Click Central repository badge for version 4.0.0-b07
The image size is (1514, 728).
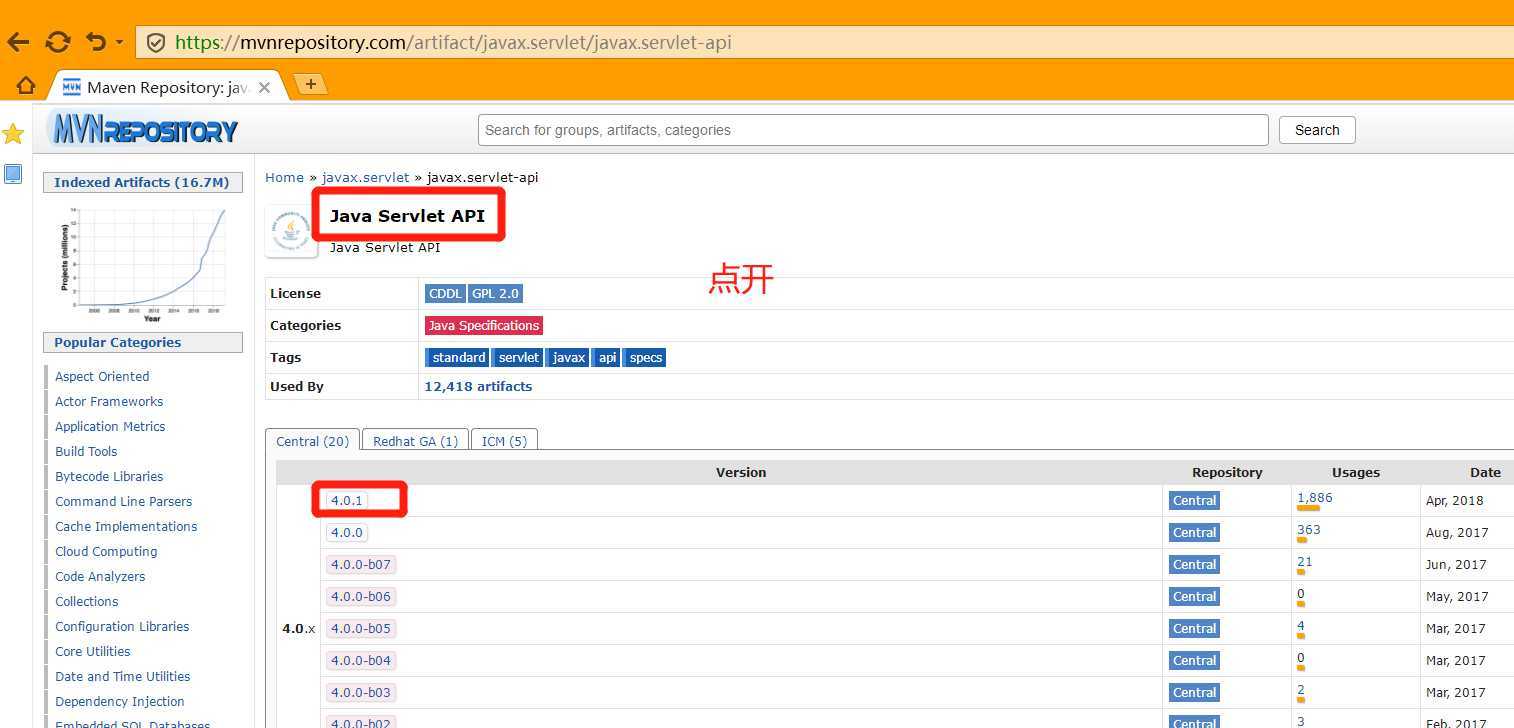pyautogui.click(x=1194, y=565)
